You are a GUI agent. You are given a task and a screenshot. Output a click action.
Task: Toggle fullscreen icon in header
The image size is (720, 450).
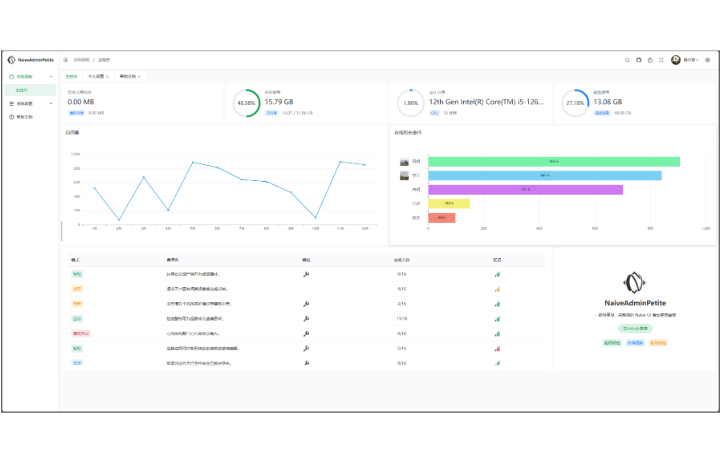(x=662, y=60)
